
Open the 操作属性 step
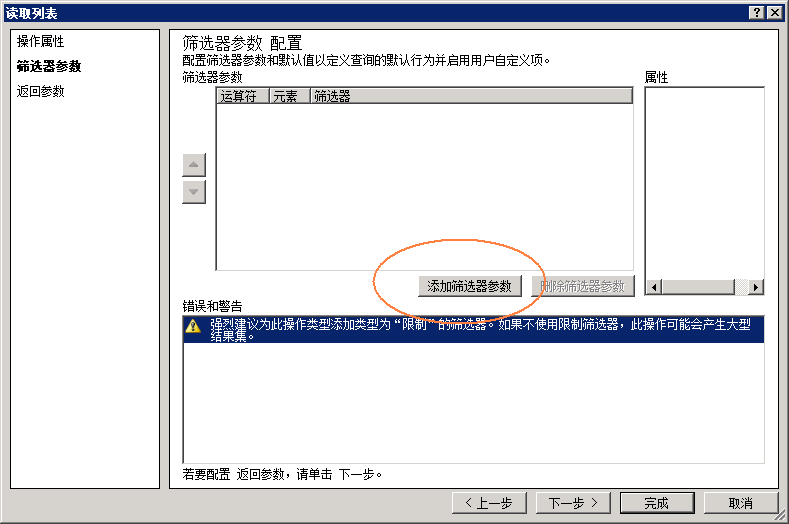pyautogui.click(x=40, y=41)
